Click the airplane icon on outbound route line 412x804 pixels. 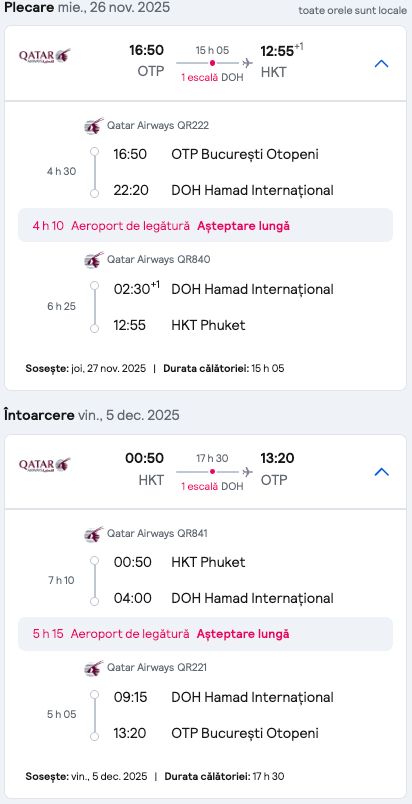click(x=248, y=63)
